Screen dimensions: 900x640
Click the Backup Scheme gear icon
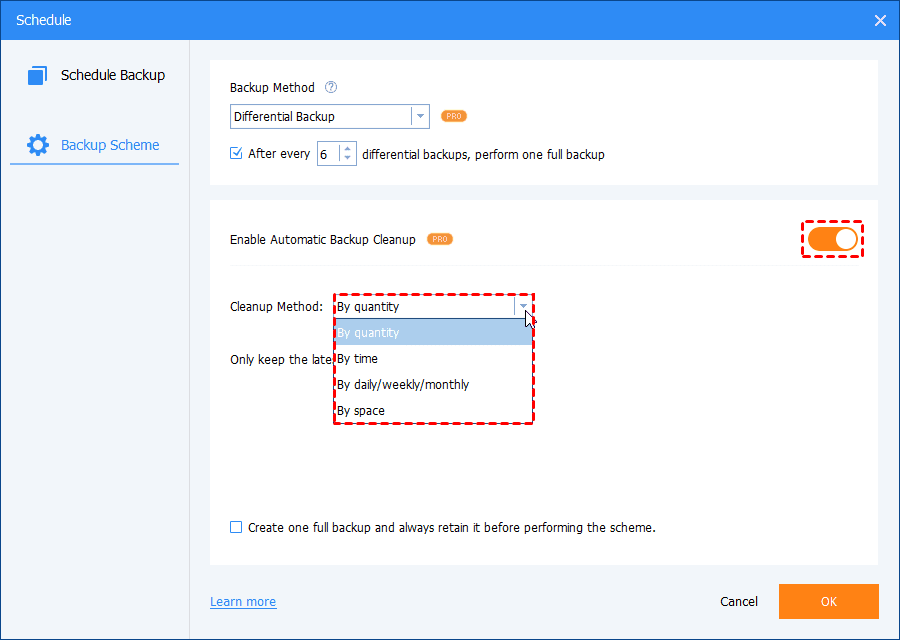(x=38, y=145)
